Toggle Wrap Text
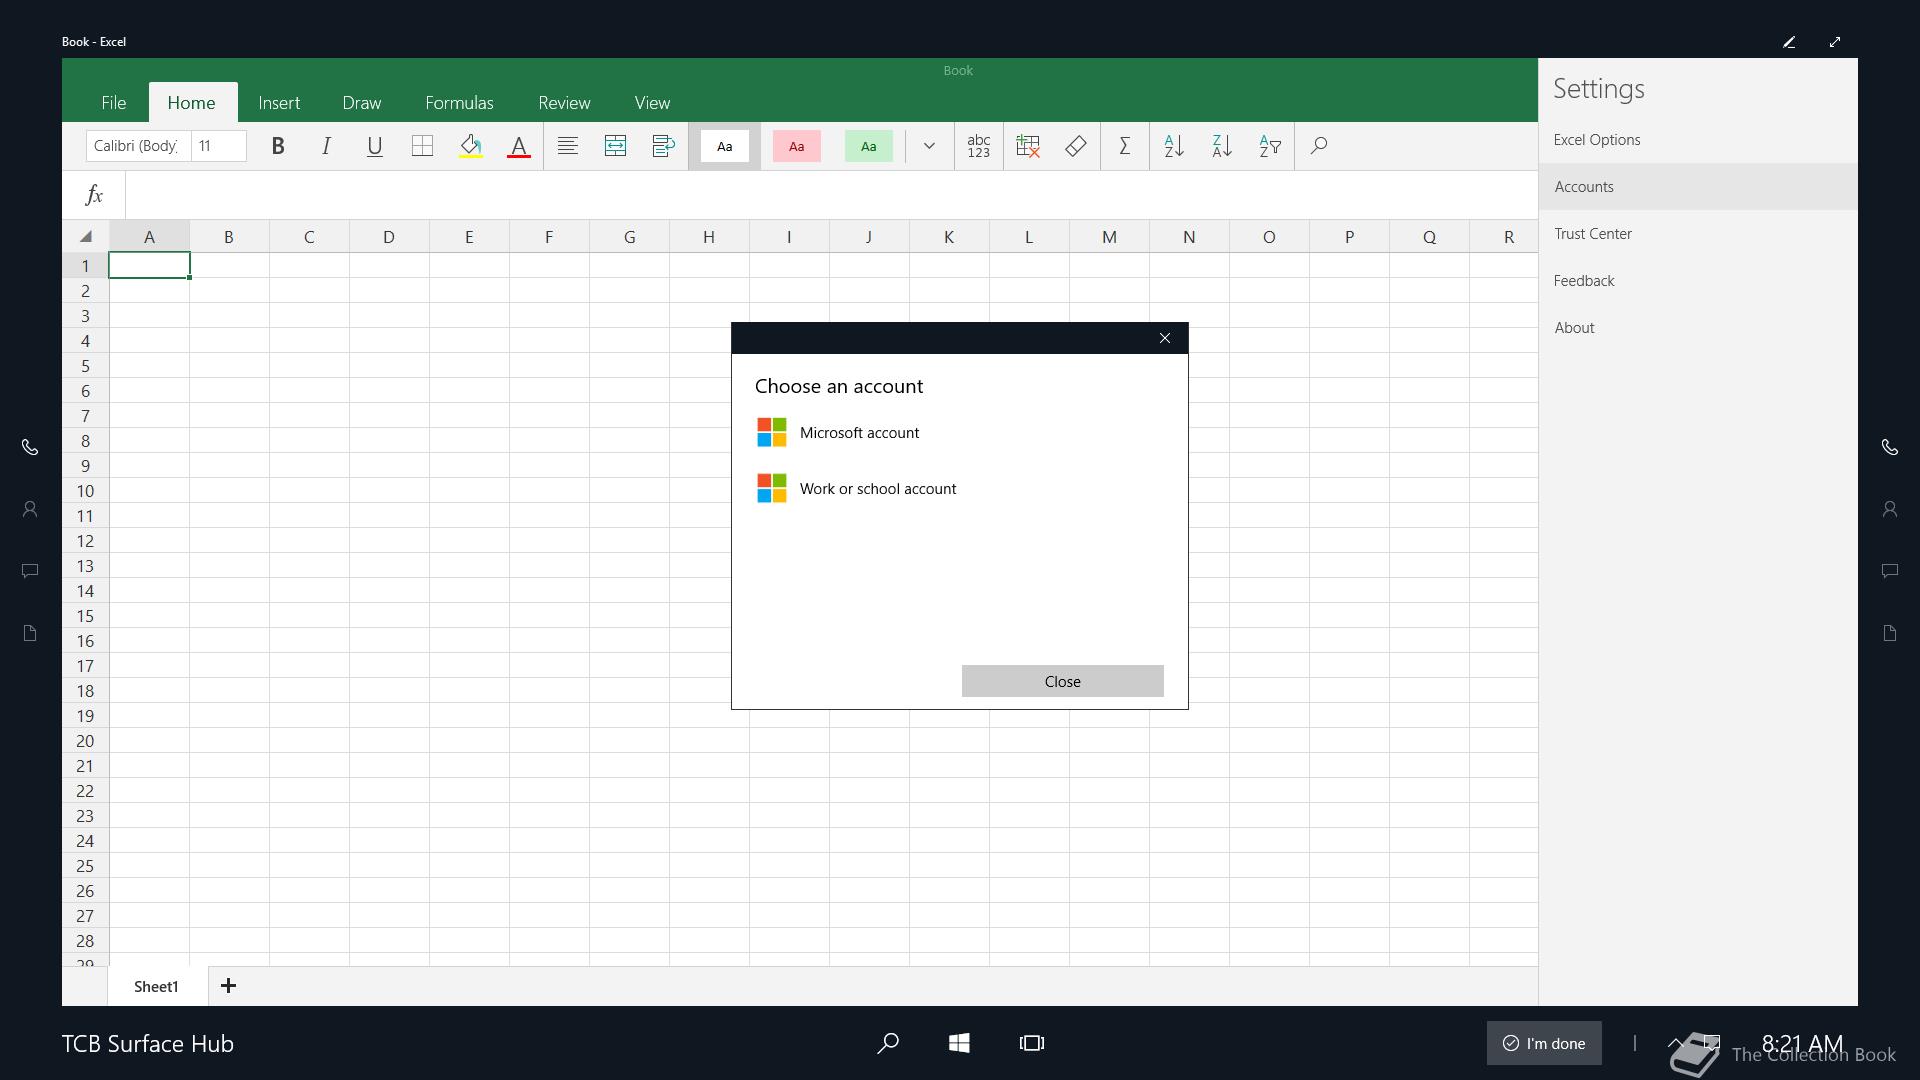The width and height of the screenshot is (1920, 1080). pyautogui.click(x=663, y=146)
